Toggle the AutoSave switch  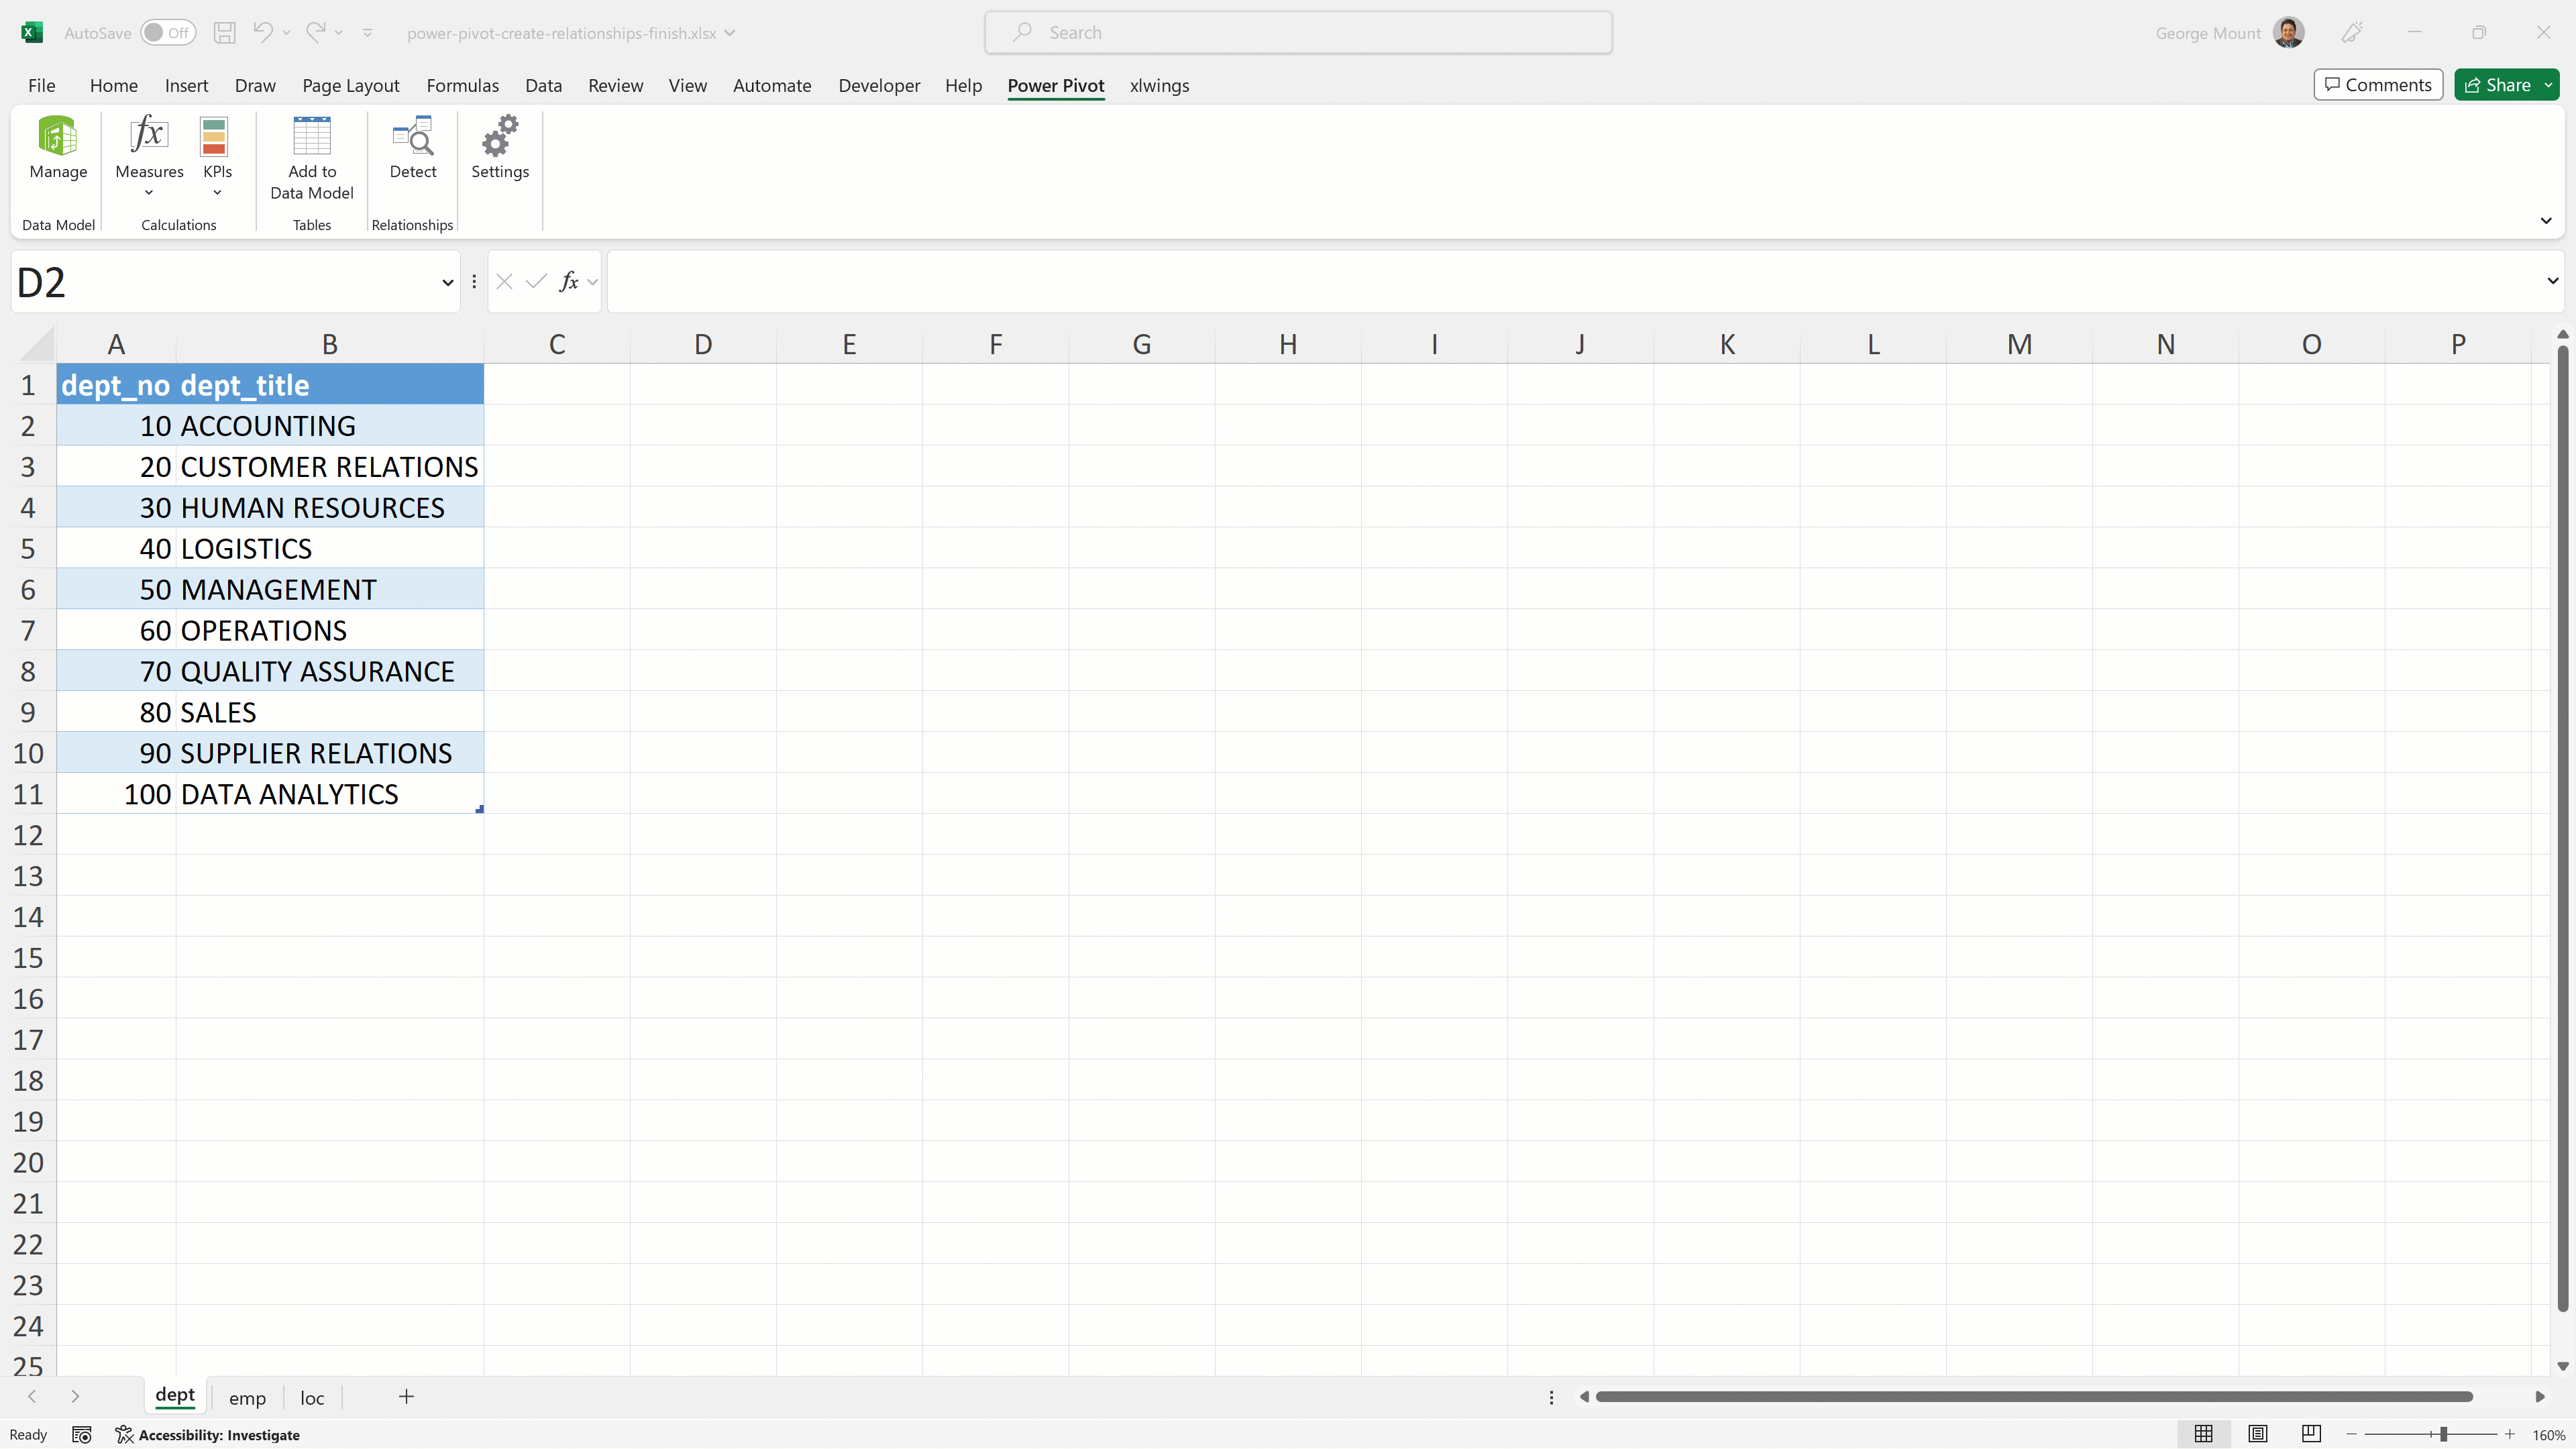(167, 33)
